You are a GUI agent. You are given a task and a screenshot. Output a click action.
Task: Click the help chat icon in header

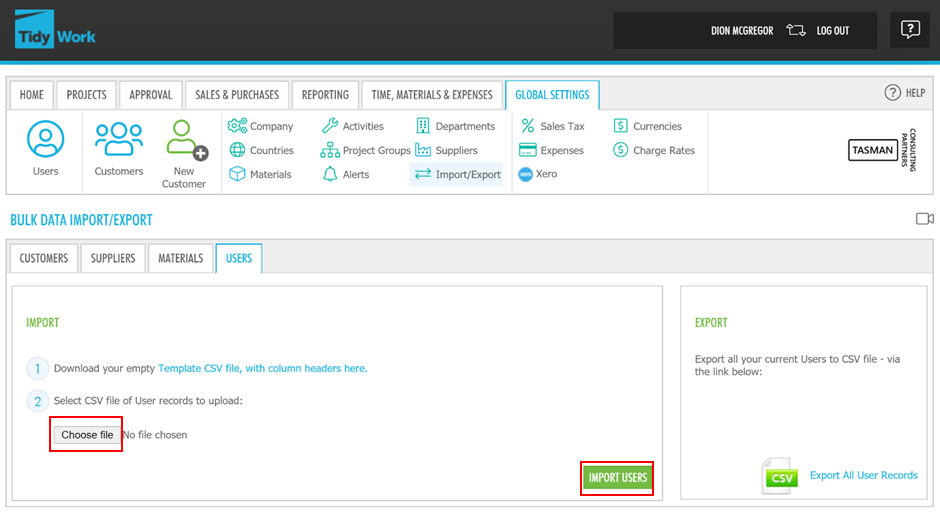910,29
